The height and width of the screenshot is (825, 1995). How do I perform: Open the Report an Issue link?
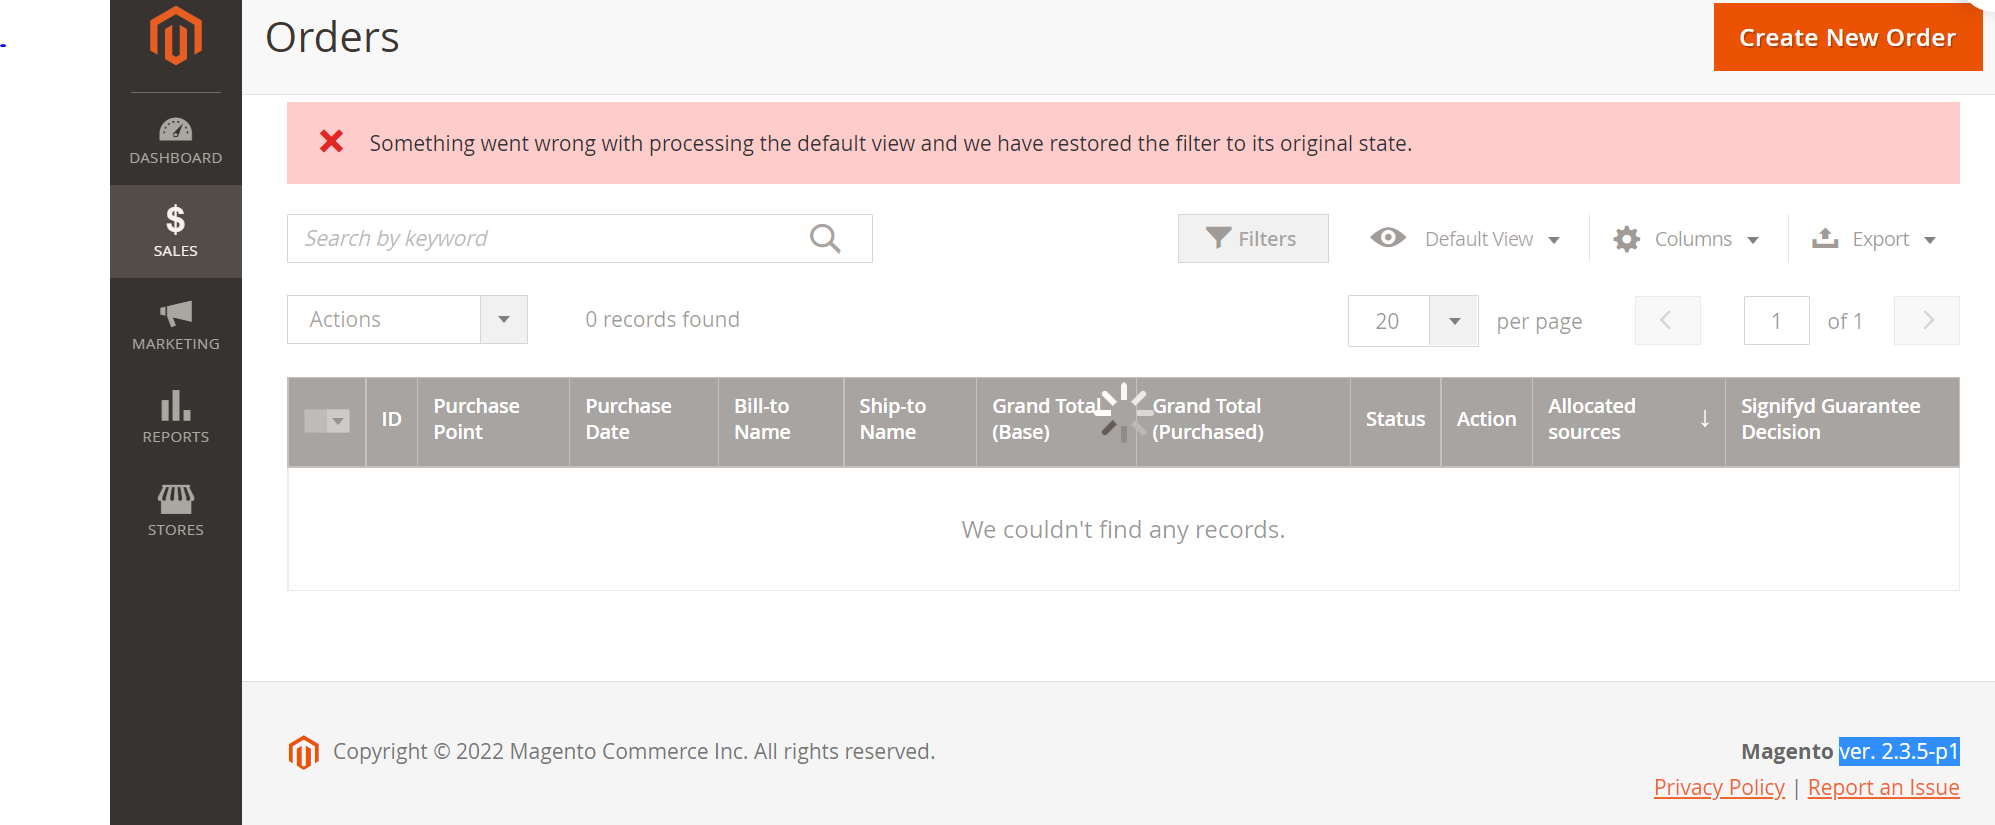tap(1883, 787)
